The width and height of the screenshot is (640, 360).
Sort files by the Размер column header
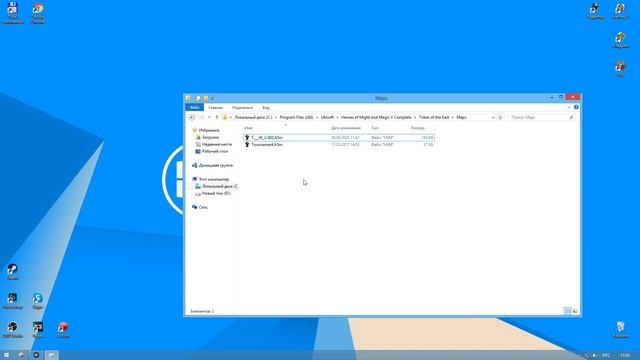[418, 128]
